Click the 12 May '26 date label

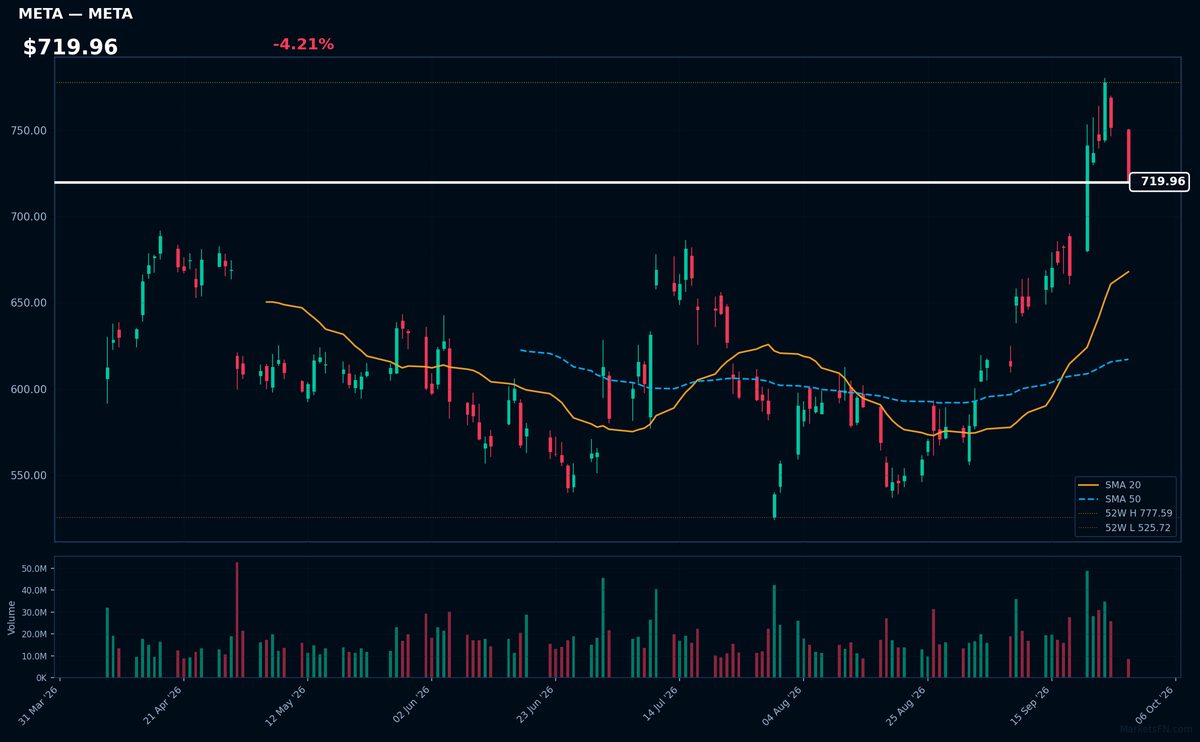tap(286, 706)
